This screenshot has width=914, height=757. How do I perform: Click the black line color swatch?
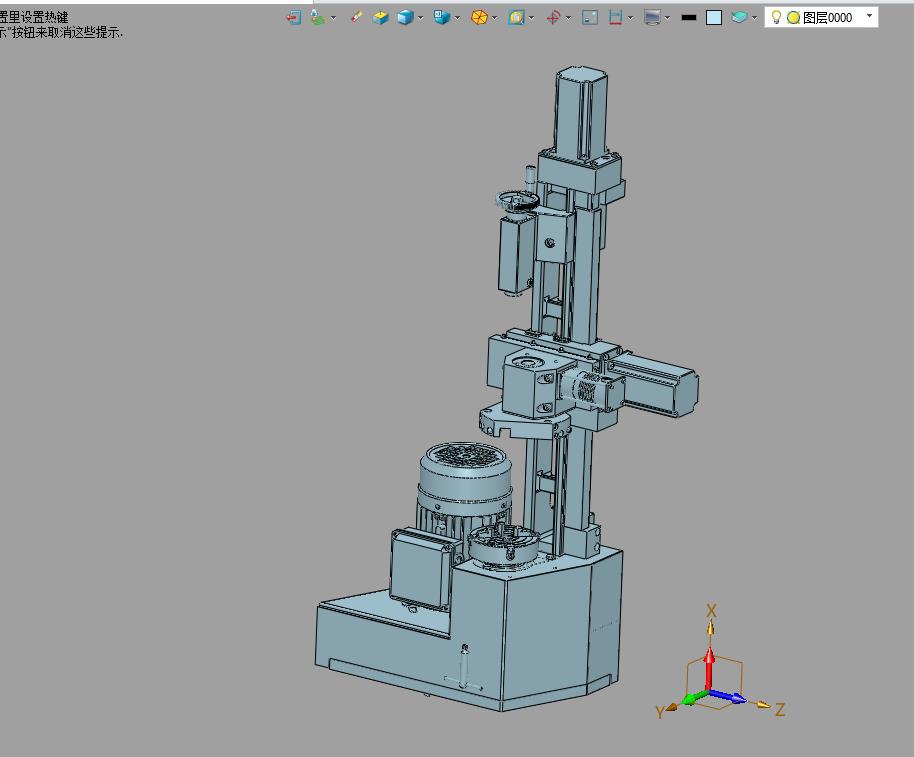[688, 17]
